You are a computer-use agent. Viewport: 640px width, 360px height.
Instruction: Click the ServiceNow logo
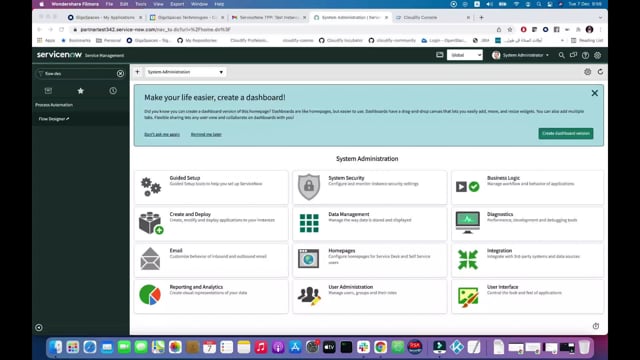(x=59, y=55)
